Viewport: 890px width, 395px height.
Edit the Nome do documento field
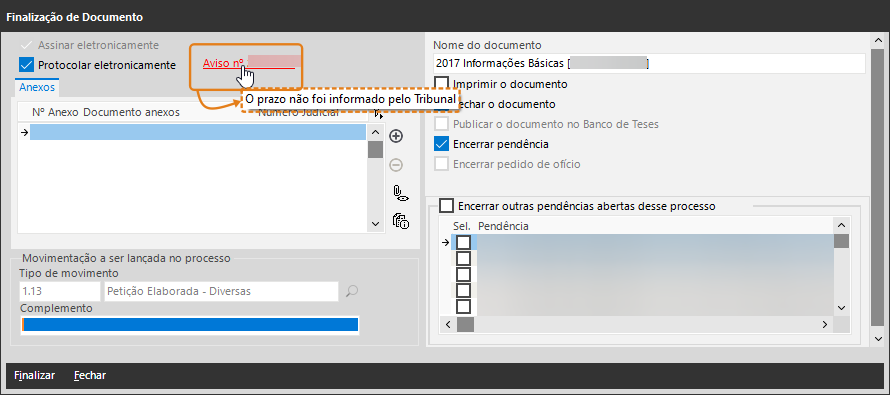click(x=649, y=63)
